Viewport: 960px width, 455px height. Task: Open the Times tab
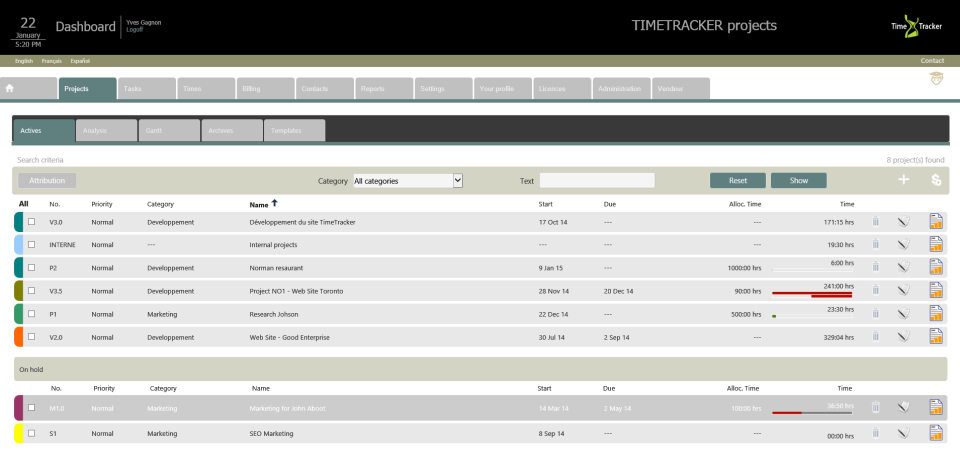(x=206, y=88)
